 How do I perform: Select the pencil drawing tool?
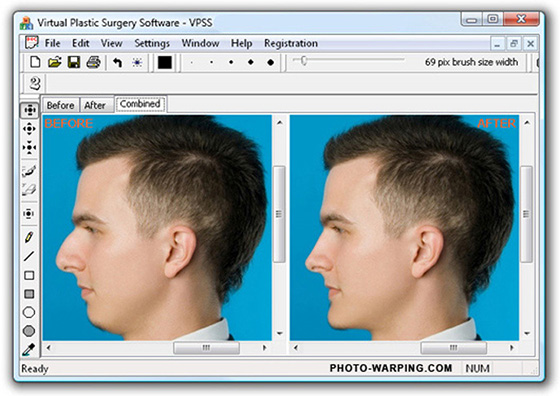pos(29,237)
